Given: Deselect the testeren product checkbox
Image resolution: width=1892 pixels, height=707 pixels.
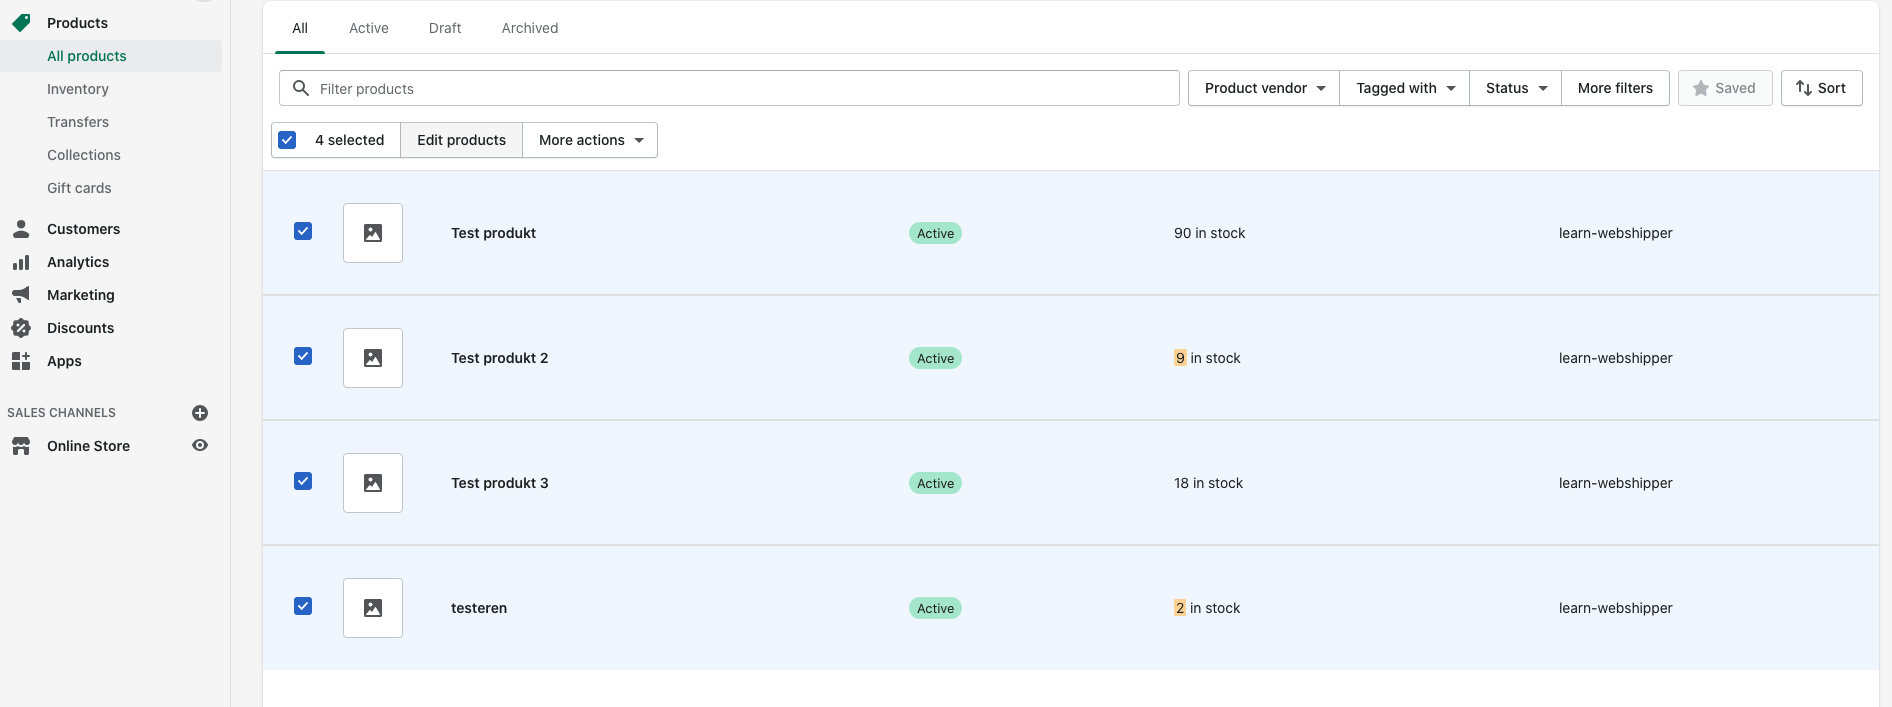Looking at the screenshot, I should (x=303, y=606).
